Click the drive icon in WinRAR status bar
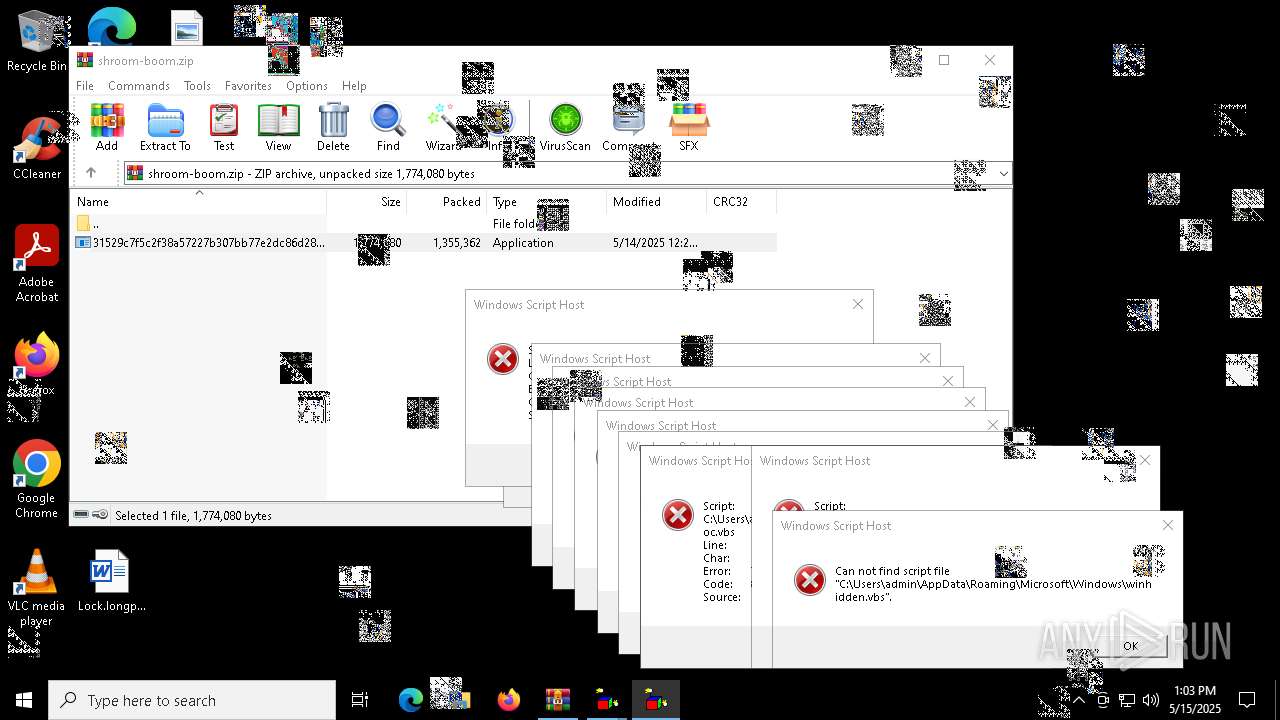 point(82,515)
